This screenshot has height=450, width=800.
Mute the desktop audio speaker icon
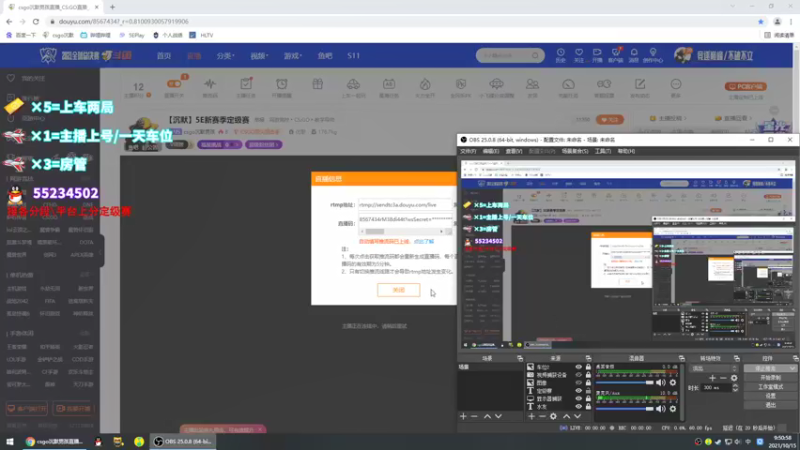(x=661, y=382)
